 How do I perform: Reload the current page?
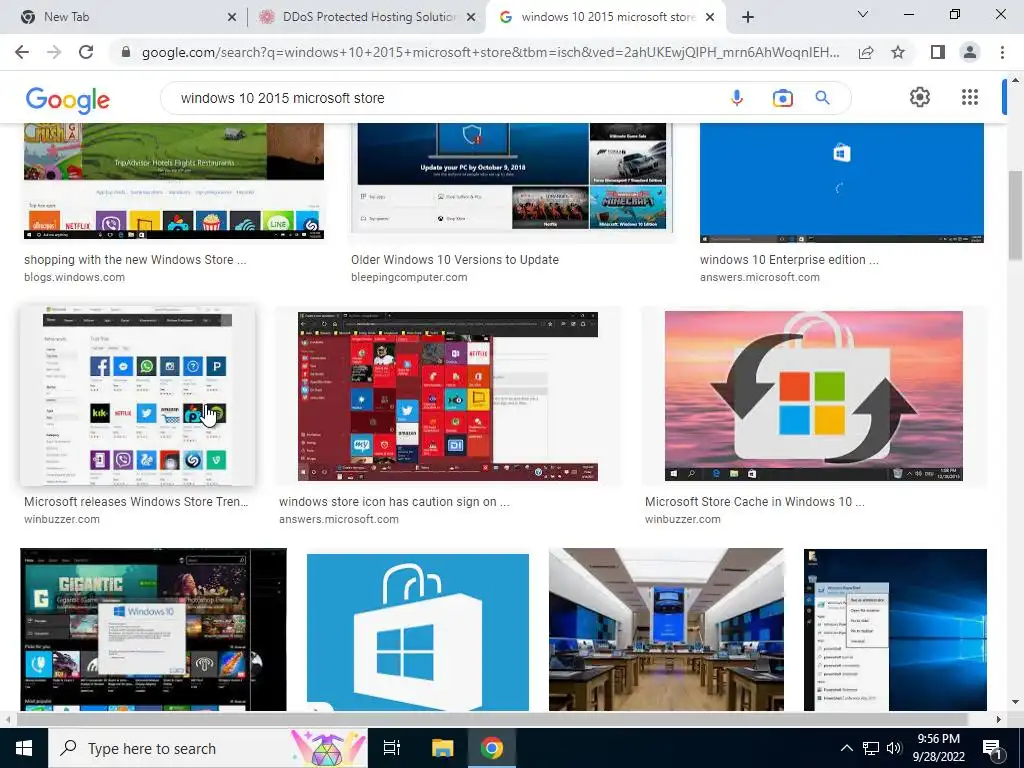coord(86,52)
